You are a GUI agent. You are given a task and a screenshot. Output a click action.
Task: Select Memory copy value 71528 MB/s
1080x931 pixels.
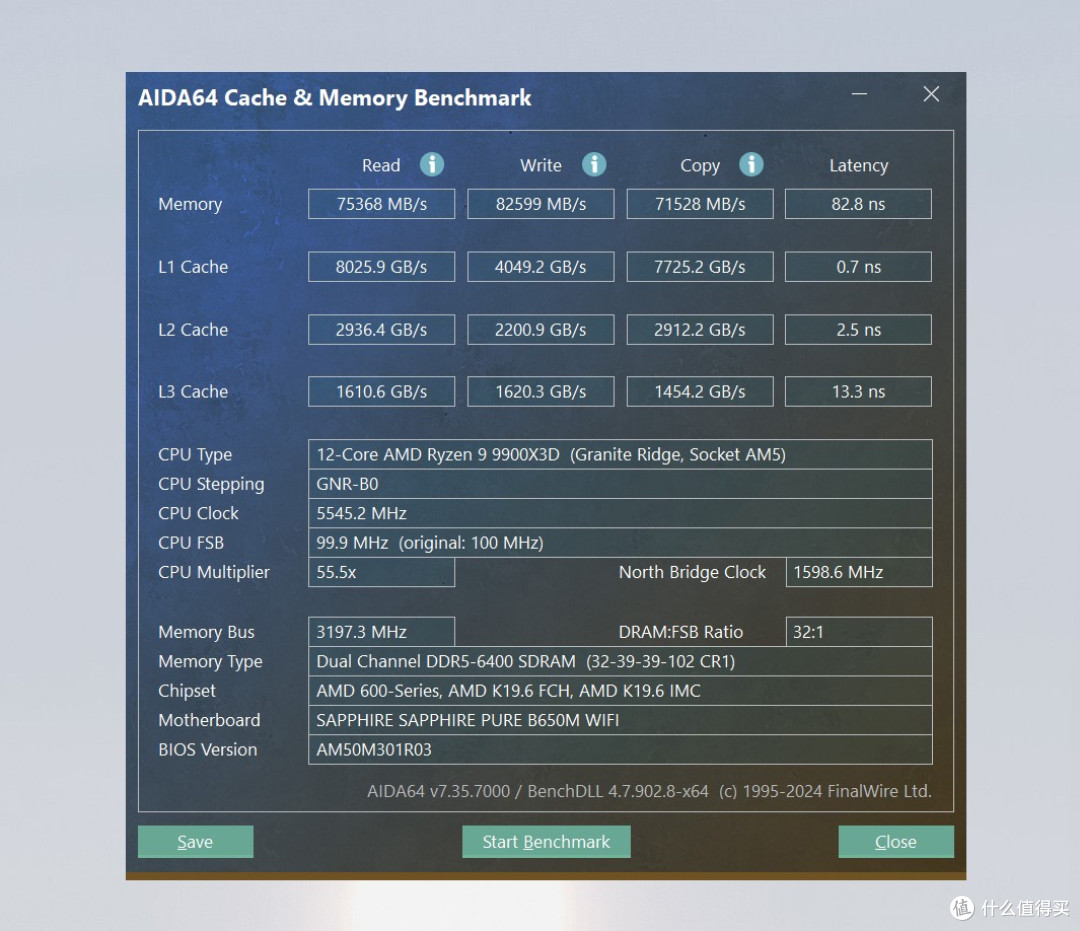[x=700, y=204]
